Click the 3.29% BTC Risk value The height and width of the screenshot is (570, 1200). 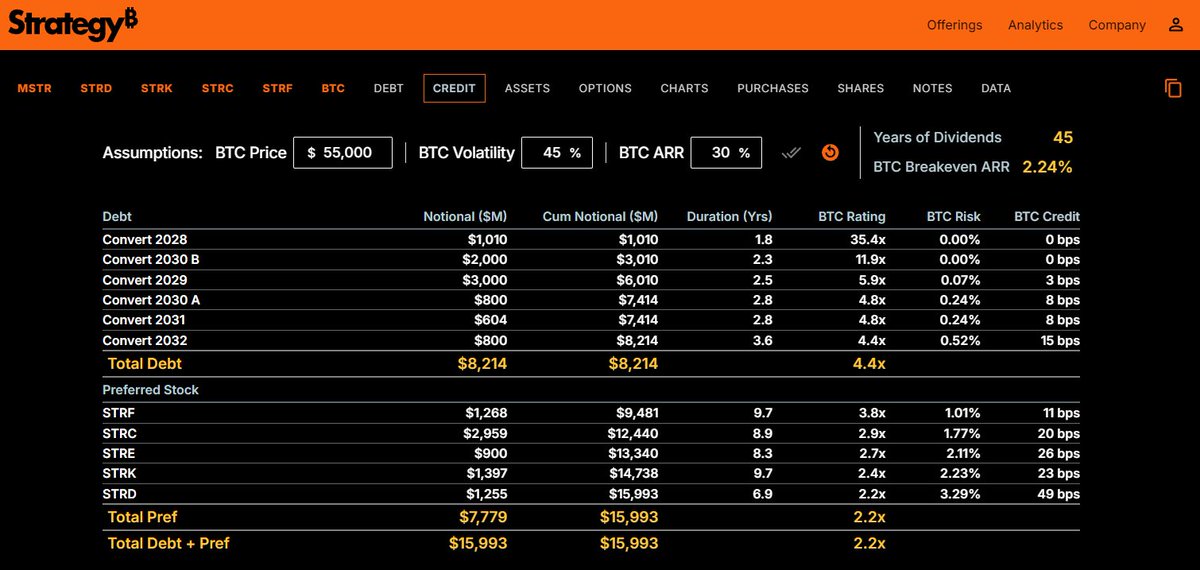[962, 493]
